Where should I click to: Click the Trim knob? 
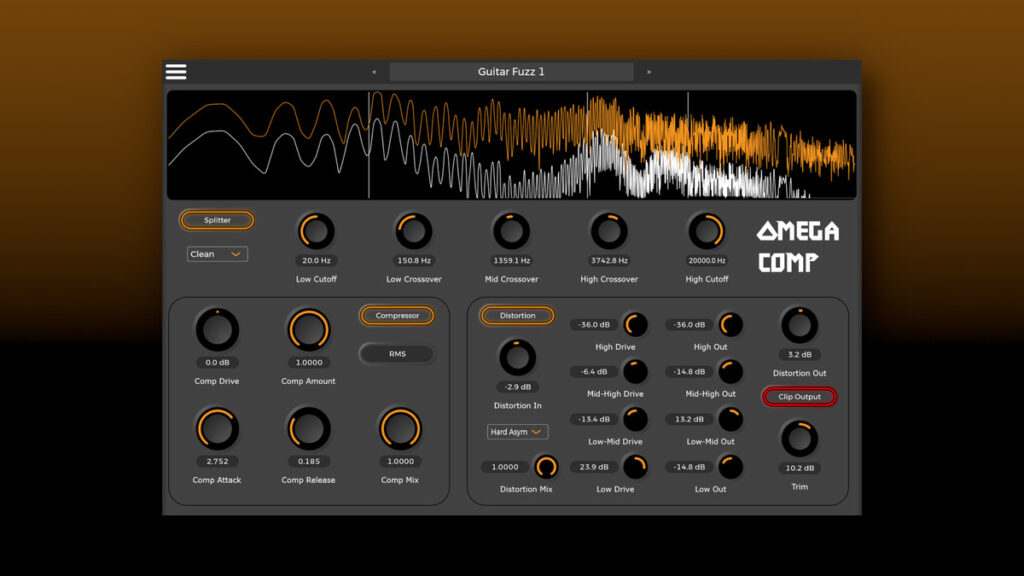(799, 439)
